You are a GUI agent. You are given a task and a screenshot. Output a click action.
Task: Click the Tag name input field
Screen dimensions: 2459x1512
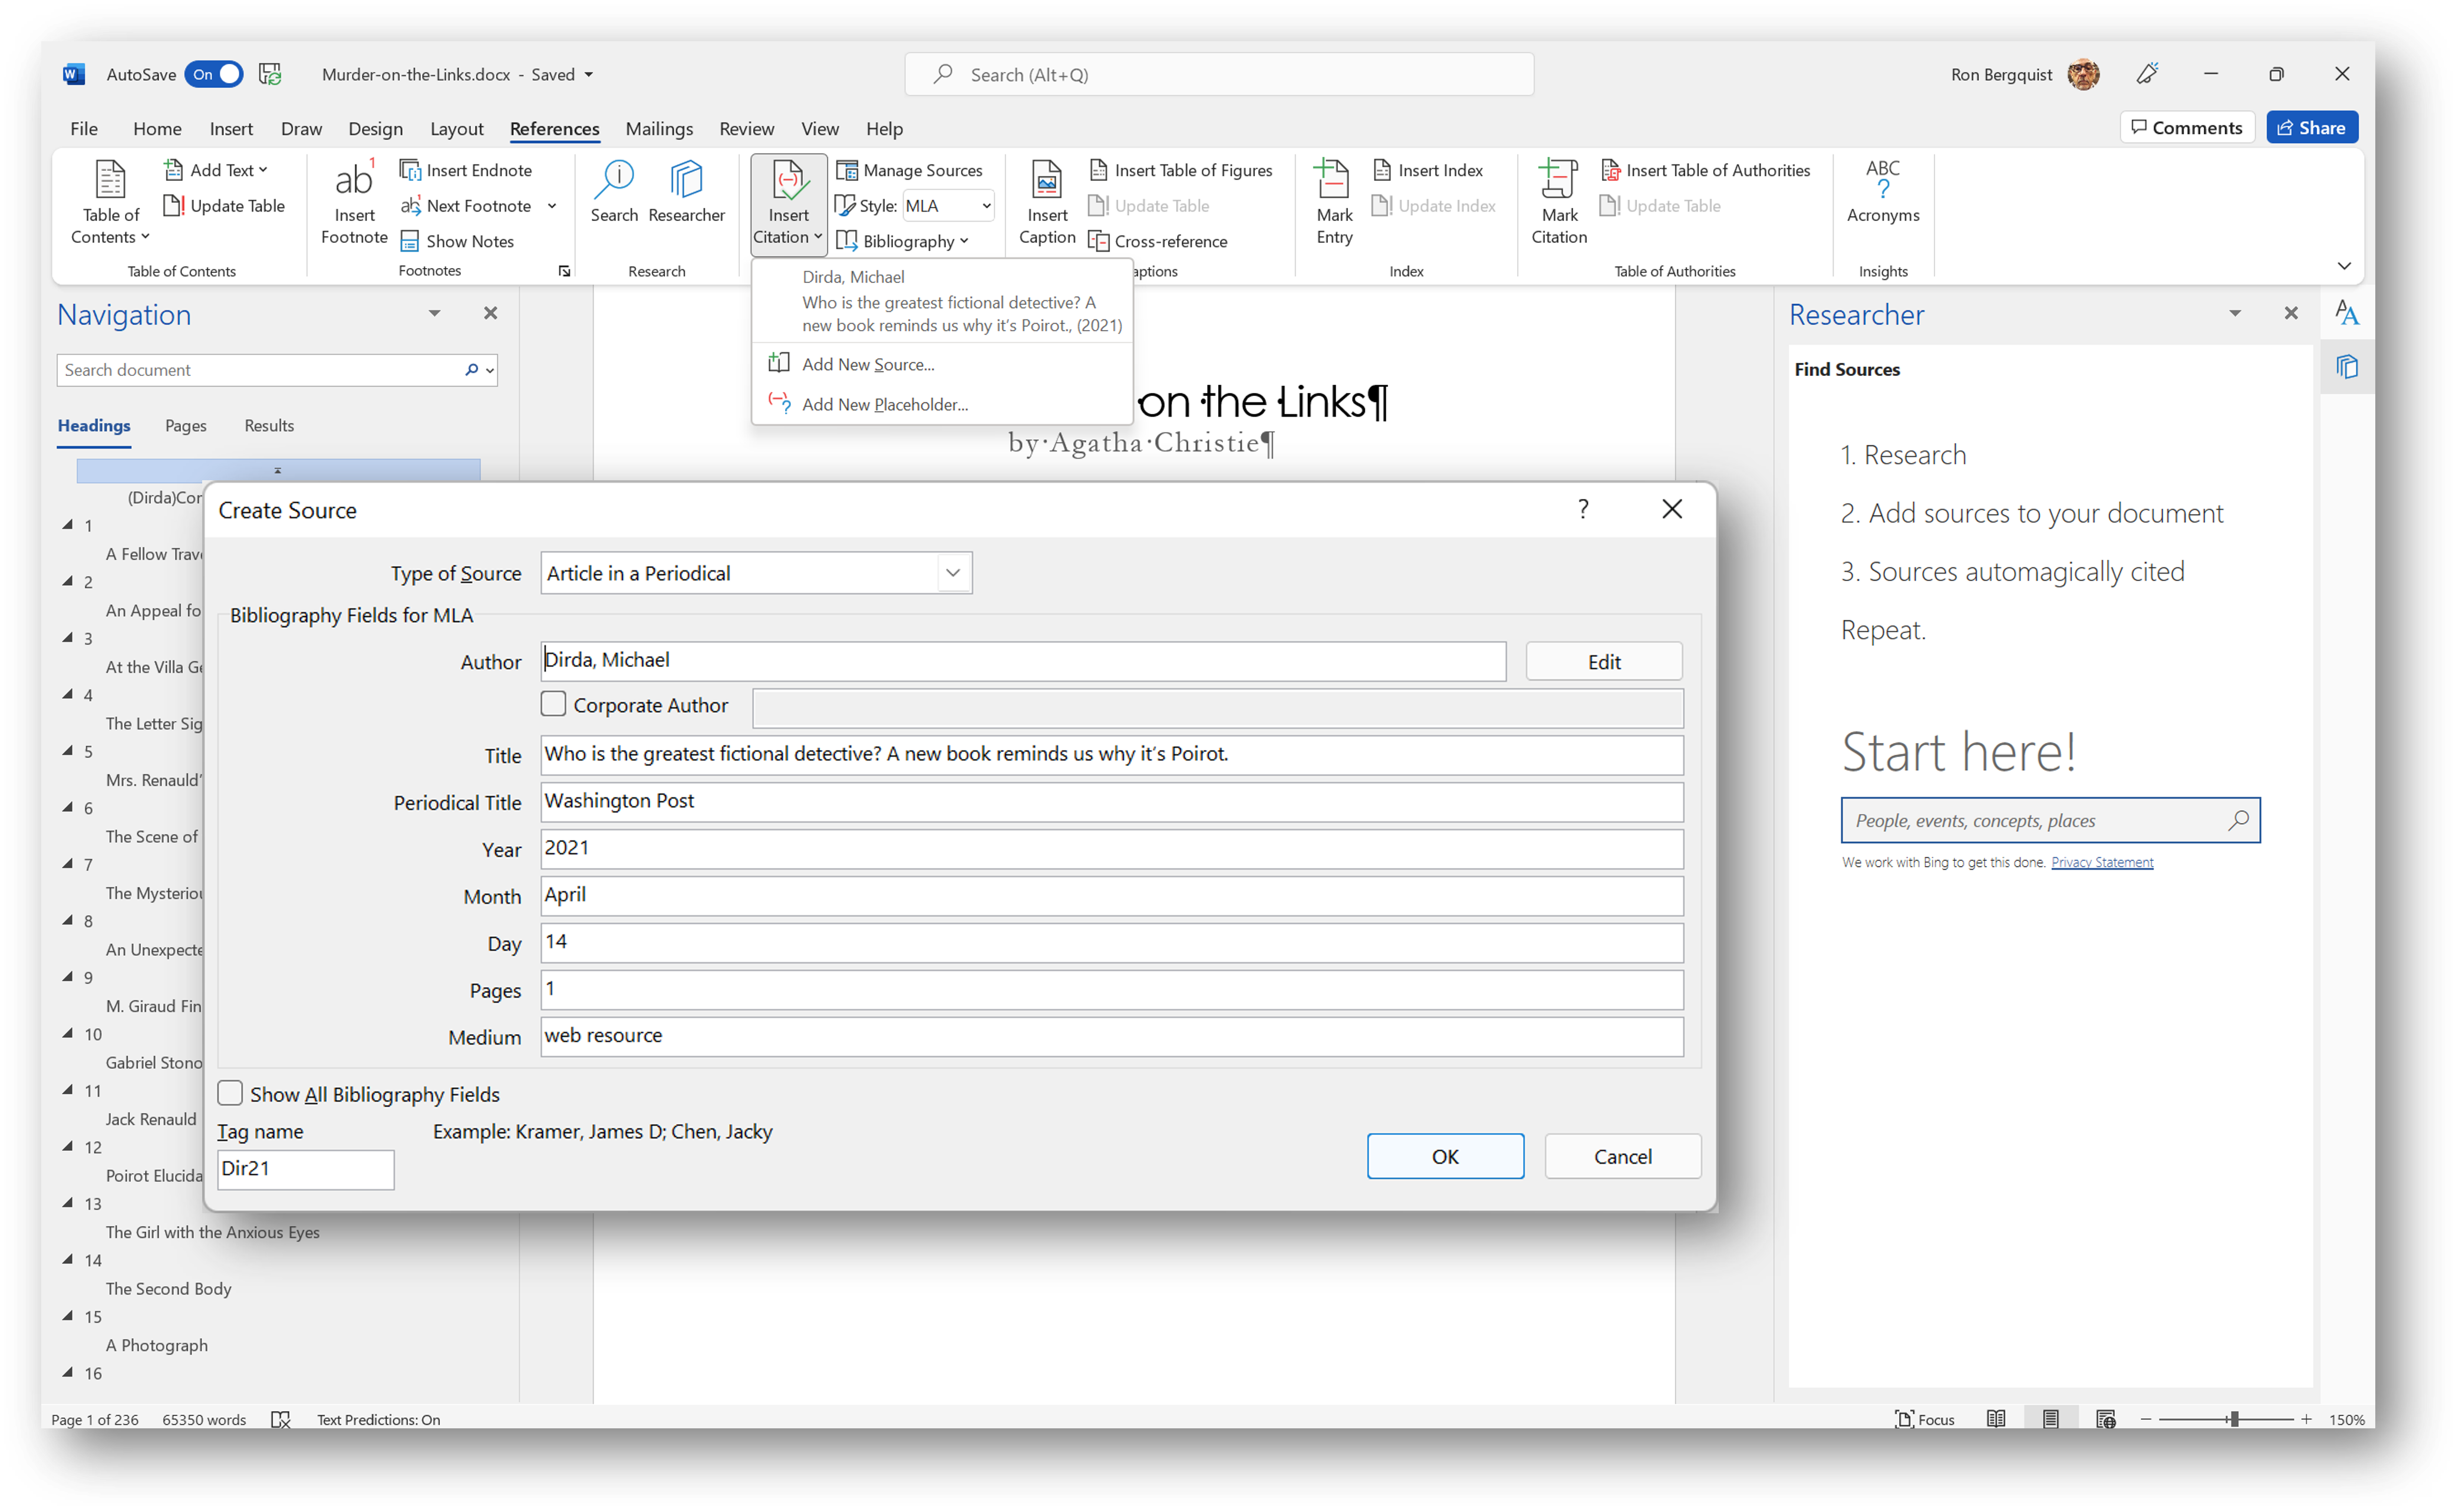(x=305, y=1169)
